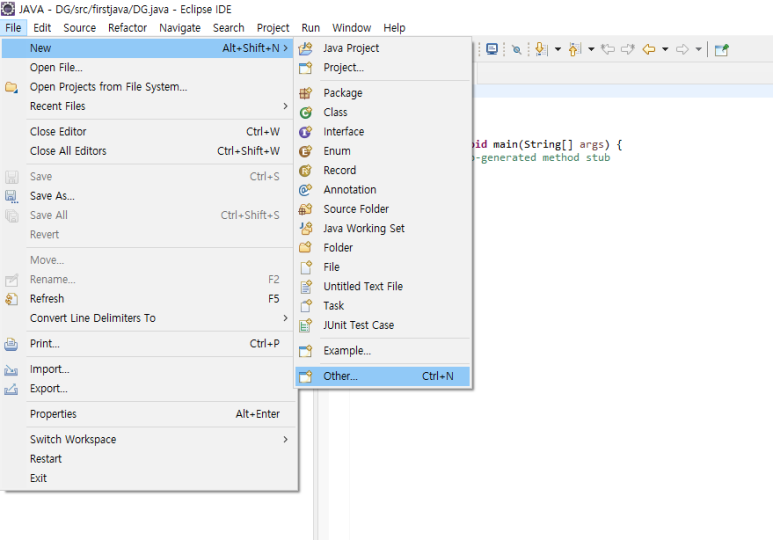Image resolution: width=773 pixels, height=540 pixels.
Task: Choose Restart in File menu
Action: (x=147, y=459)
